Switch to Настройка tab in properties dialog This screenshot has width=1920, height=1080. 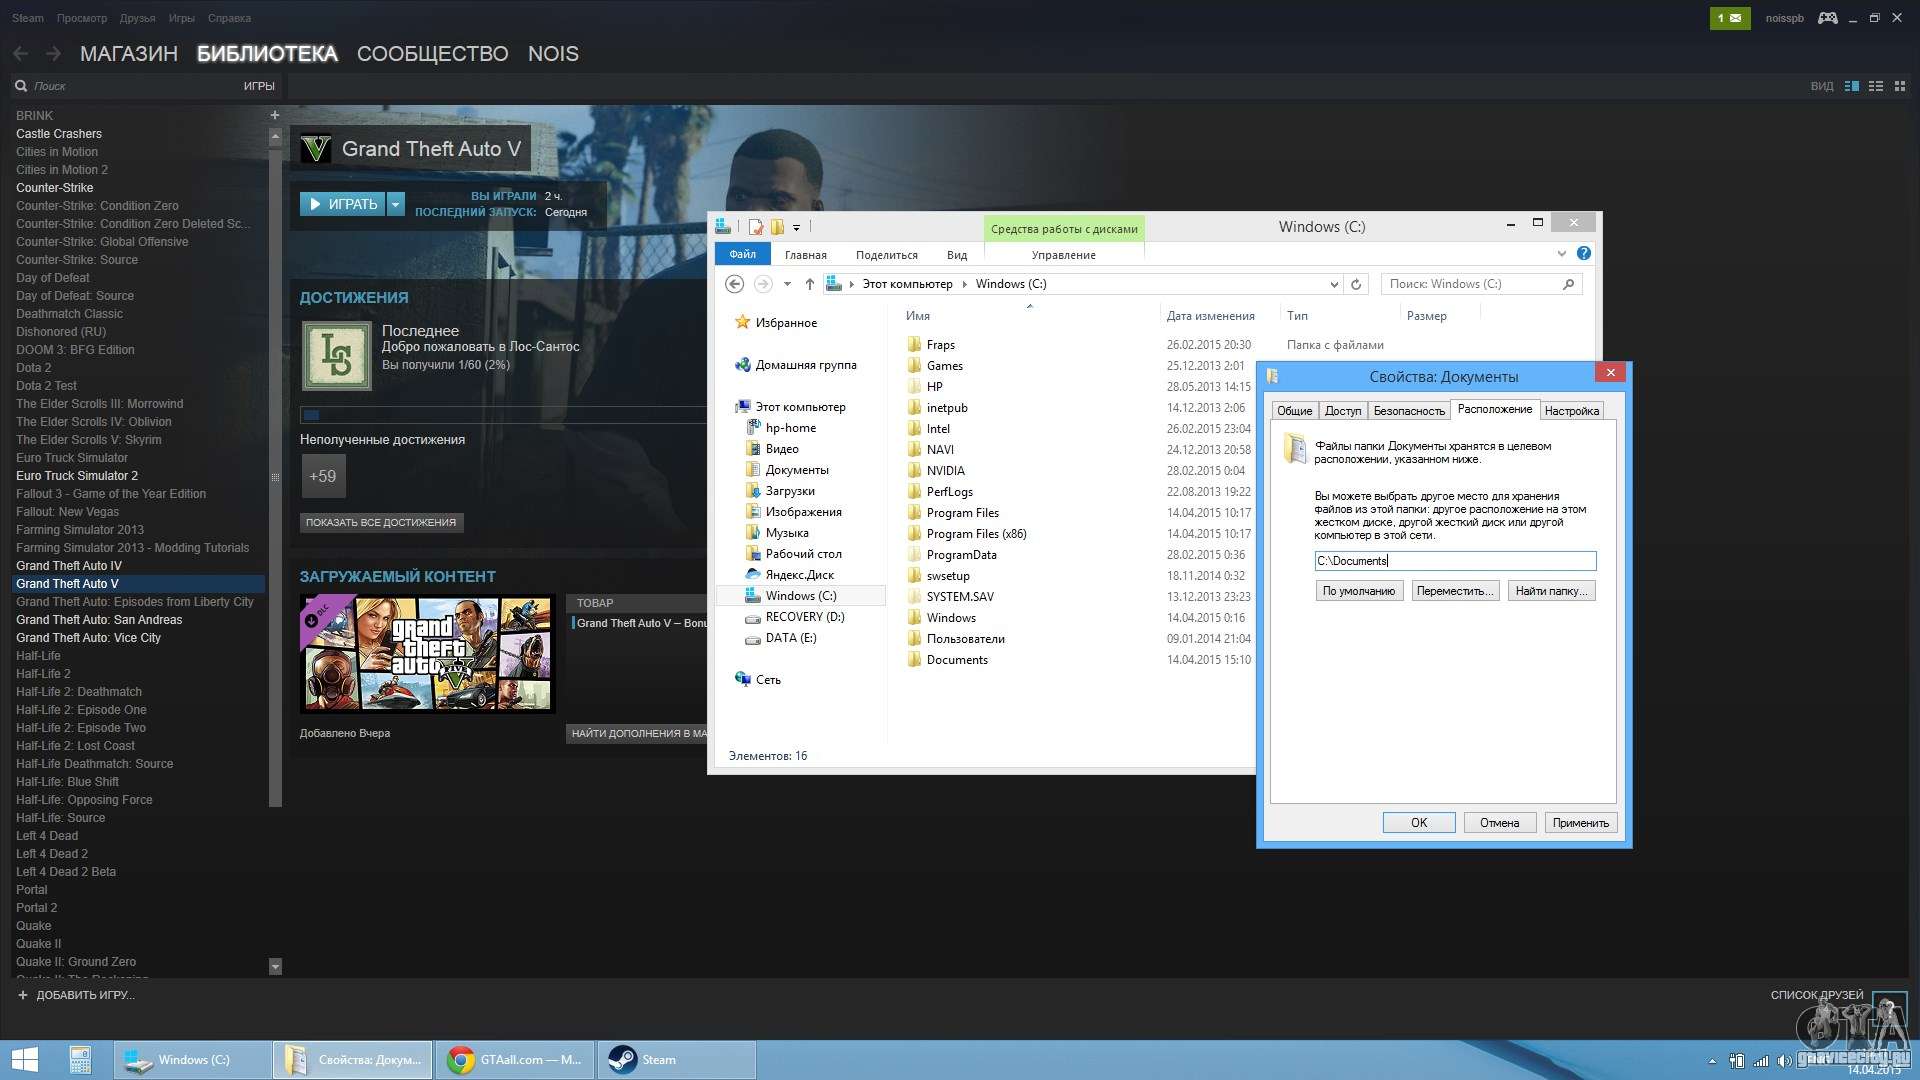coord(1572,411)
